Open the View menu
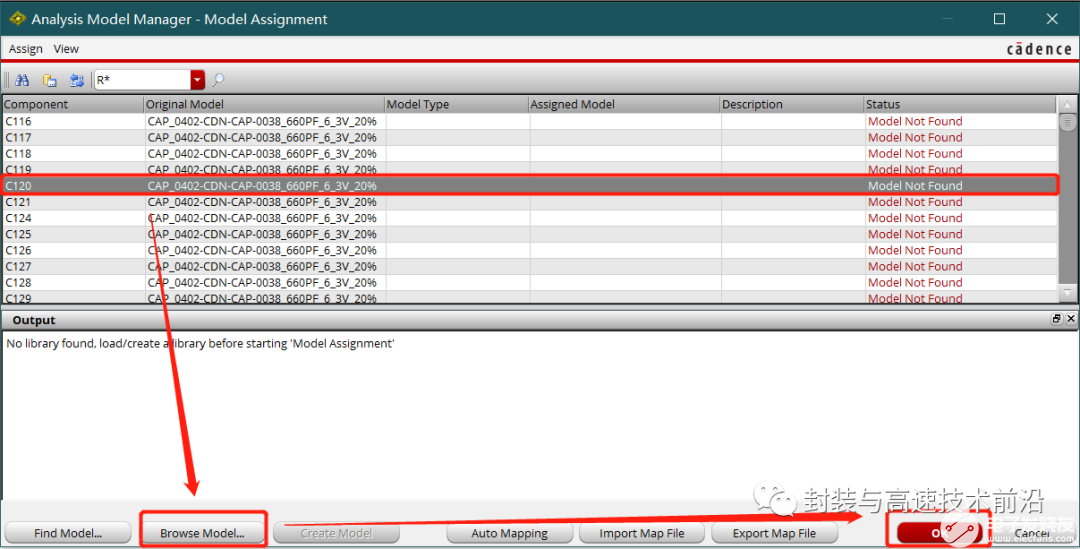Screen dimensions: 1080x549 [x=66, y=49]
